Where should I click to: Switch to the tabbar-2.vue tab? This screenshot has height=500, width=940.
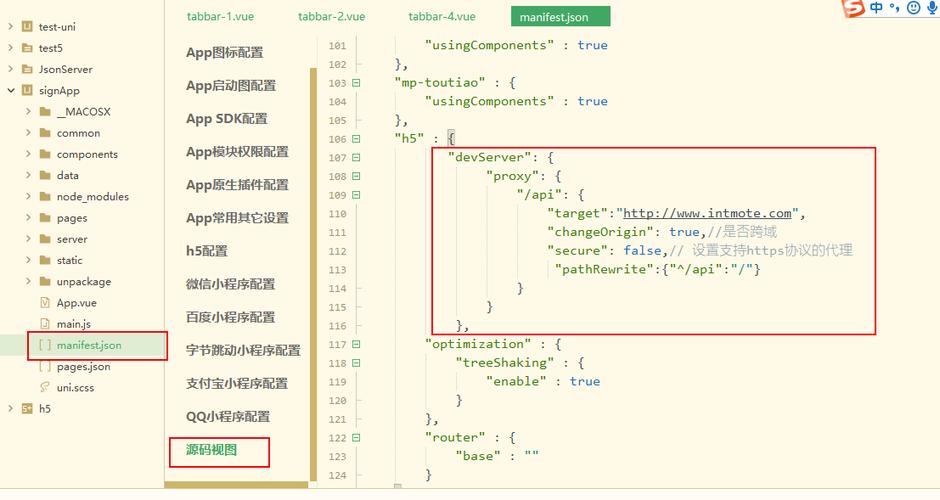pyautogui.click(x=332, y=17)
